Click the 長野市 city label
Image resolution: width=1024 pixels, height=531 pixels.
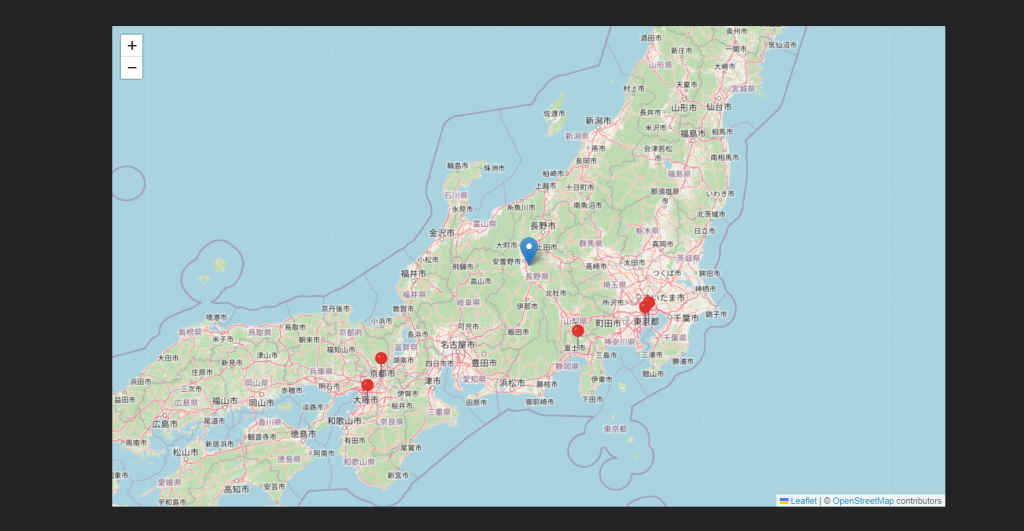(x=543, y=225)
